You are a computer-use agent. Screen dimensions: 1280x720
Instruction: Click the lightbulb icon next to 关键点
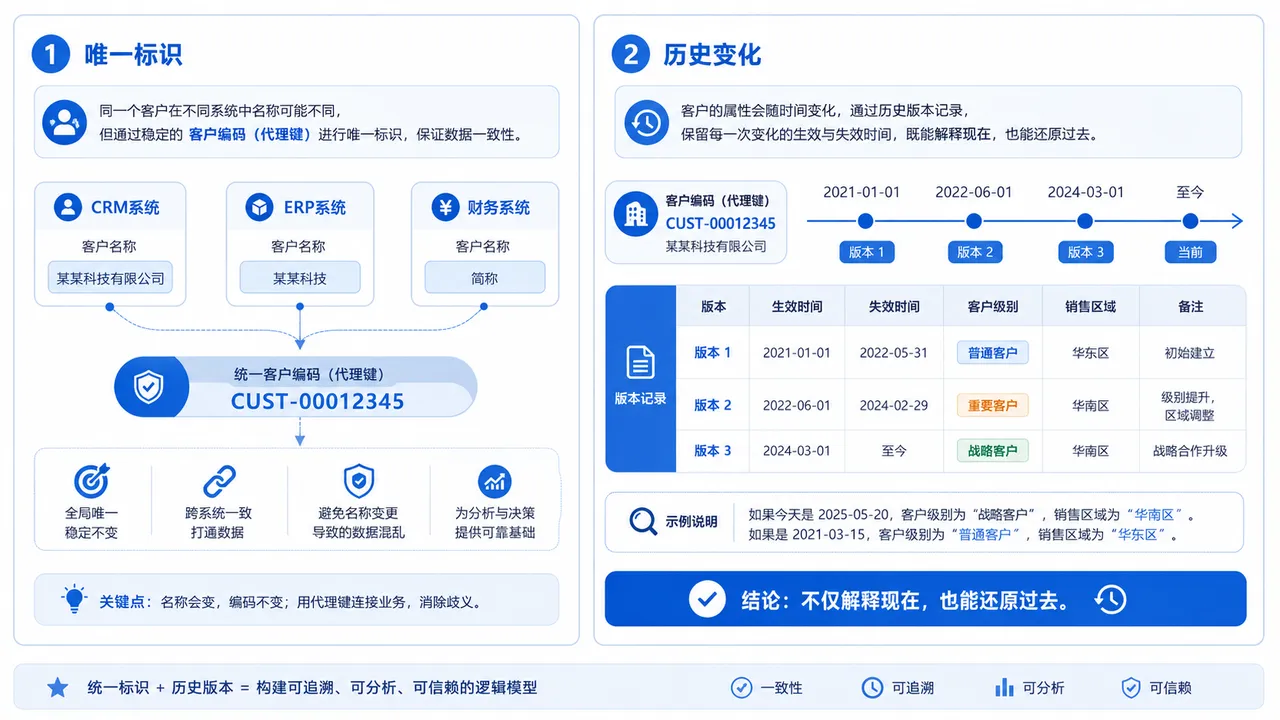click(x=74, y=599)
